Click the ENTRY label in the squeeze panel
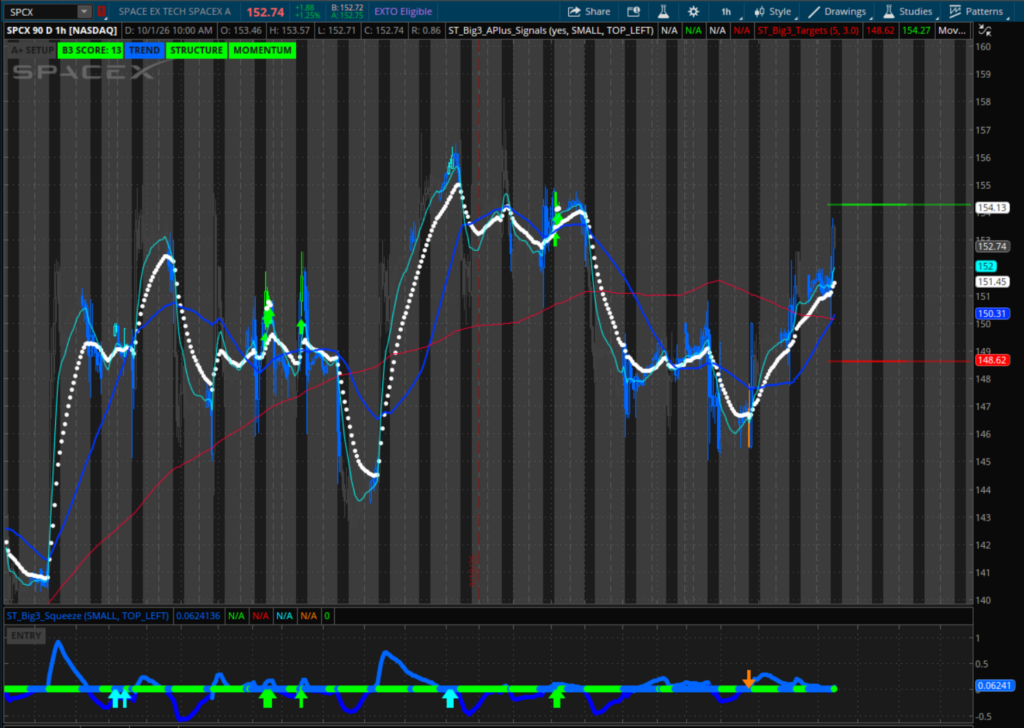 pos(26,635)
